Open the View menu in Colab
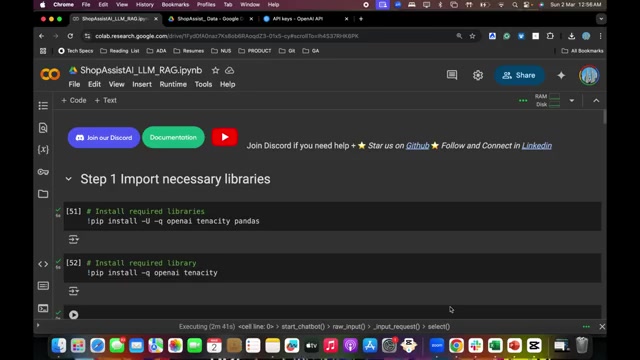This screenshot has height=360, width=640. pos(116,84)
